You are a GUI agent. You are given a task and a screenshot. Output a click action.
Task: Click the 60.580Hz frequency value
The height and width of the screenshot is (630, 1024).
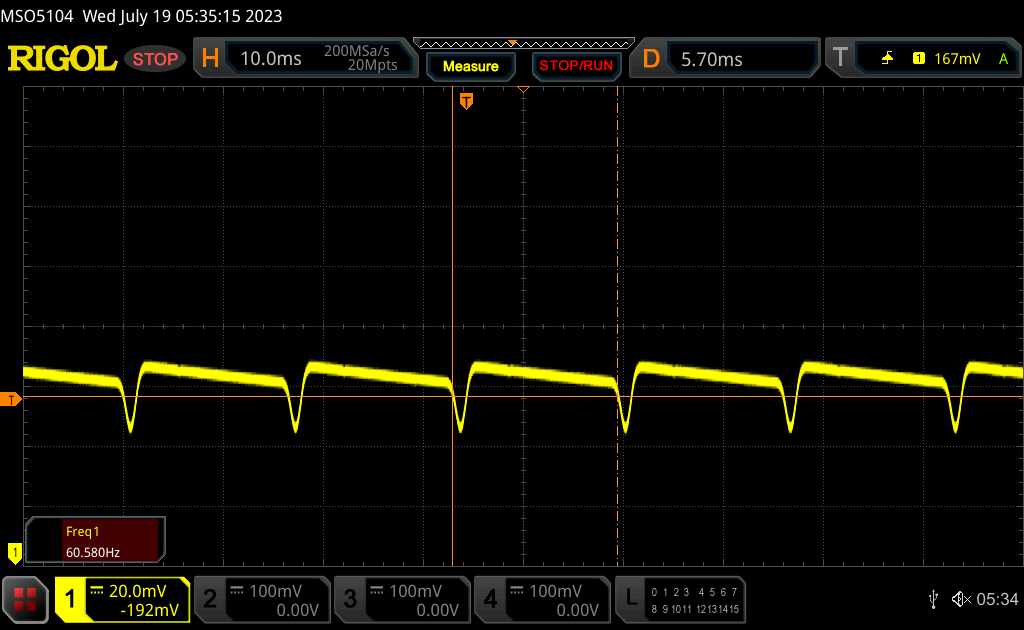click(93, 552)
